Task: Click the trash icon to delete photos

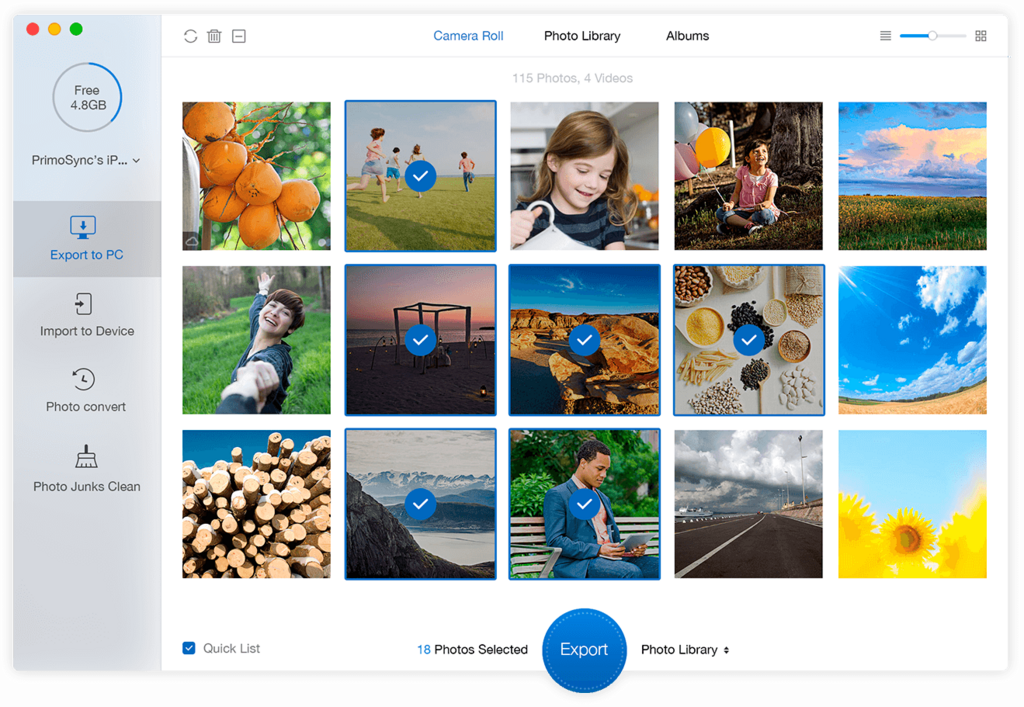Action: [214, 35]
